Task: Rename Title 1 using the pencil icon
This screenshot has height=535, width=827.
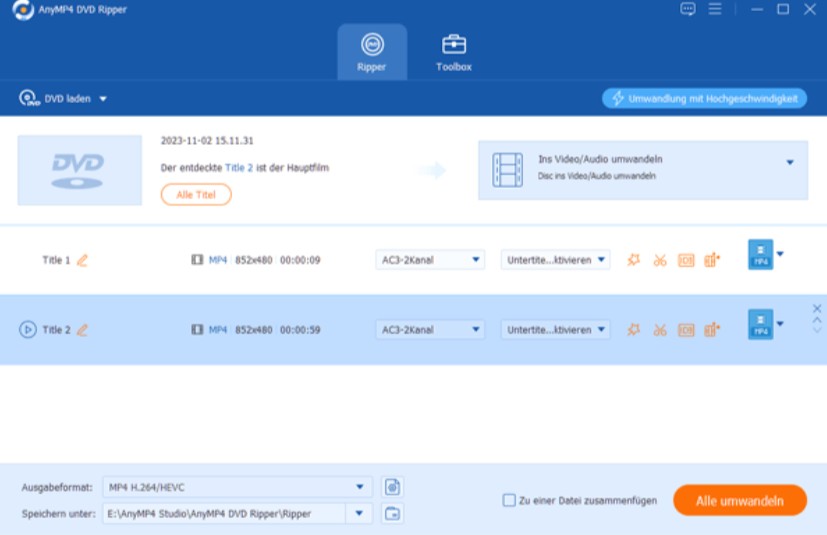Action: tap(82, 260)
